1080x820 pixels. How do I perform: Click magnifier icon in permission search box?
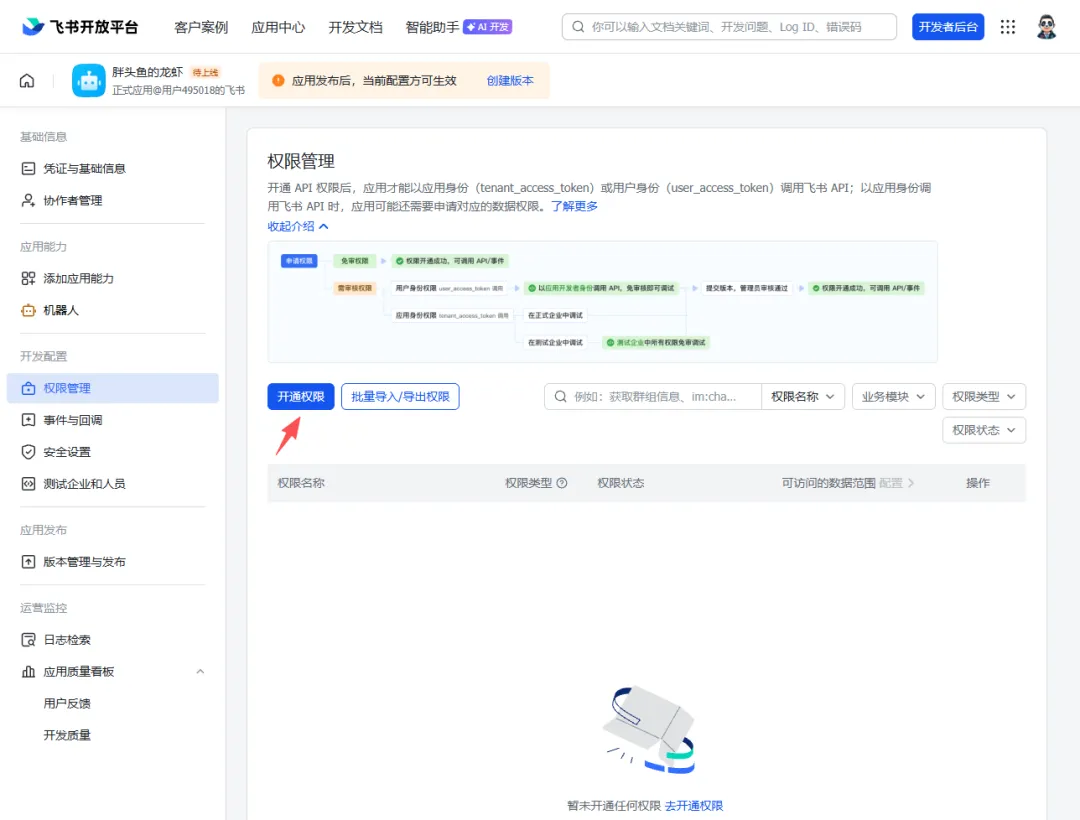pyautogui.click(x=561, y=397)
